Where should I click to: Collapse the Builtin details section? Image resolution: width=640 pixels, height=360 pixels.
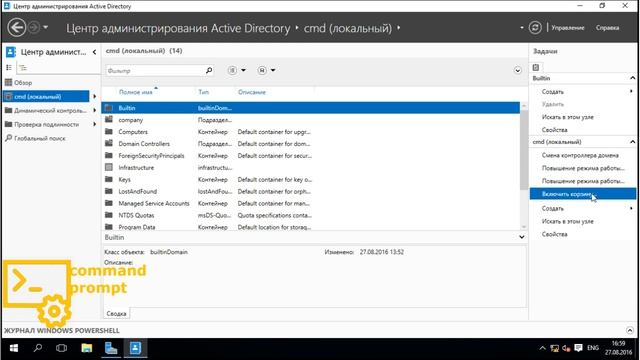pos(522,237)
